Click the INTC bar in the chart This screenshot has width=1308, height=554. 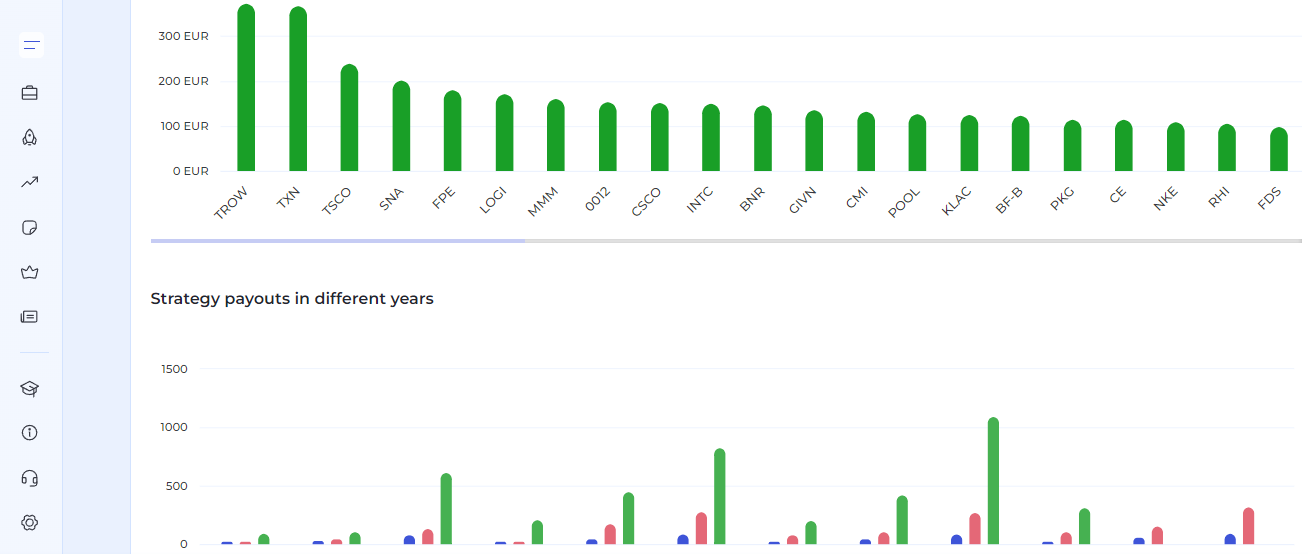tap(711, 138)
